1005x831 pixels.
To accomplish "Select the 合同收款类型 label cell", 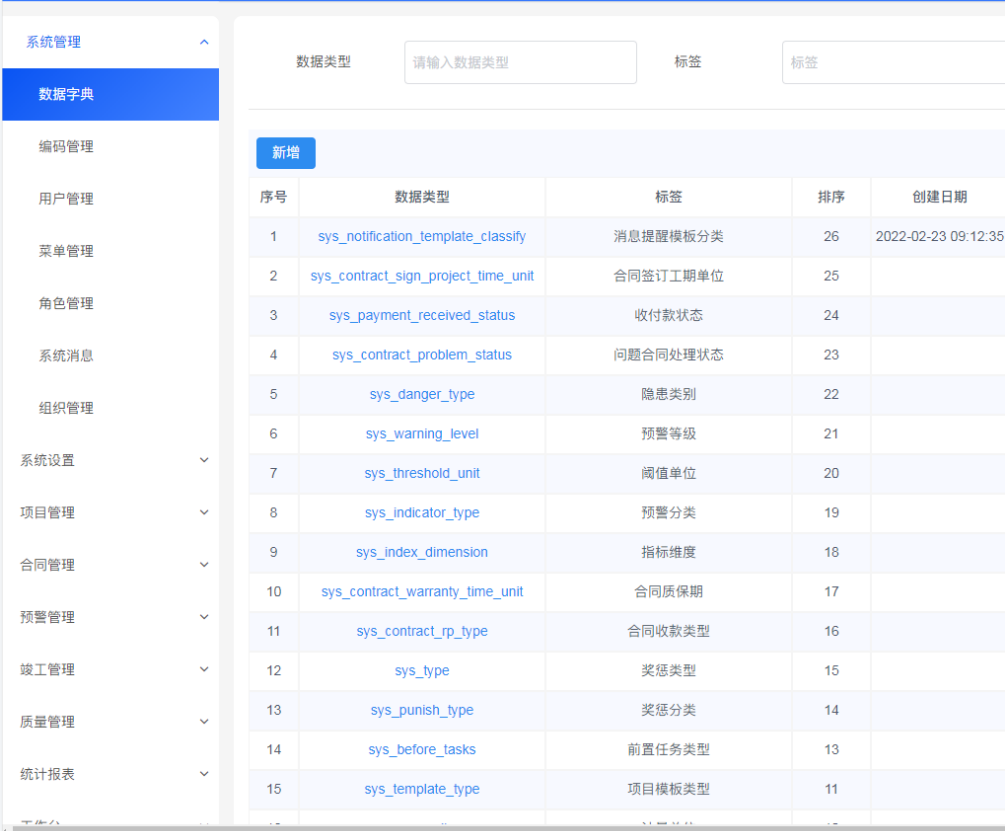I will coord(669,631).
